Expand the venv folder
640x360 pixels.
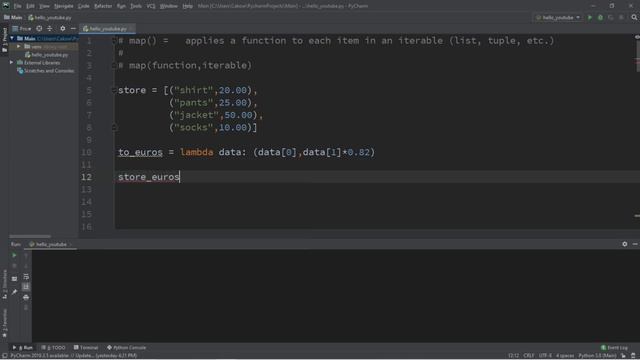(x=19, y=47)
